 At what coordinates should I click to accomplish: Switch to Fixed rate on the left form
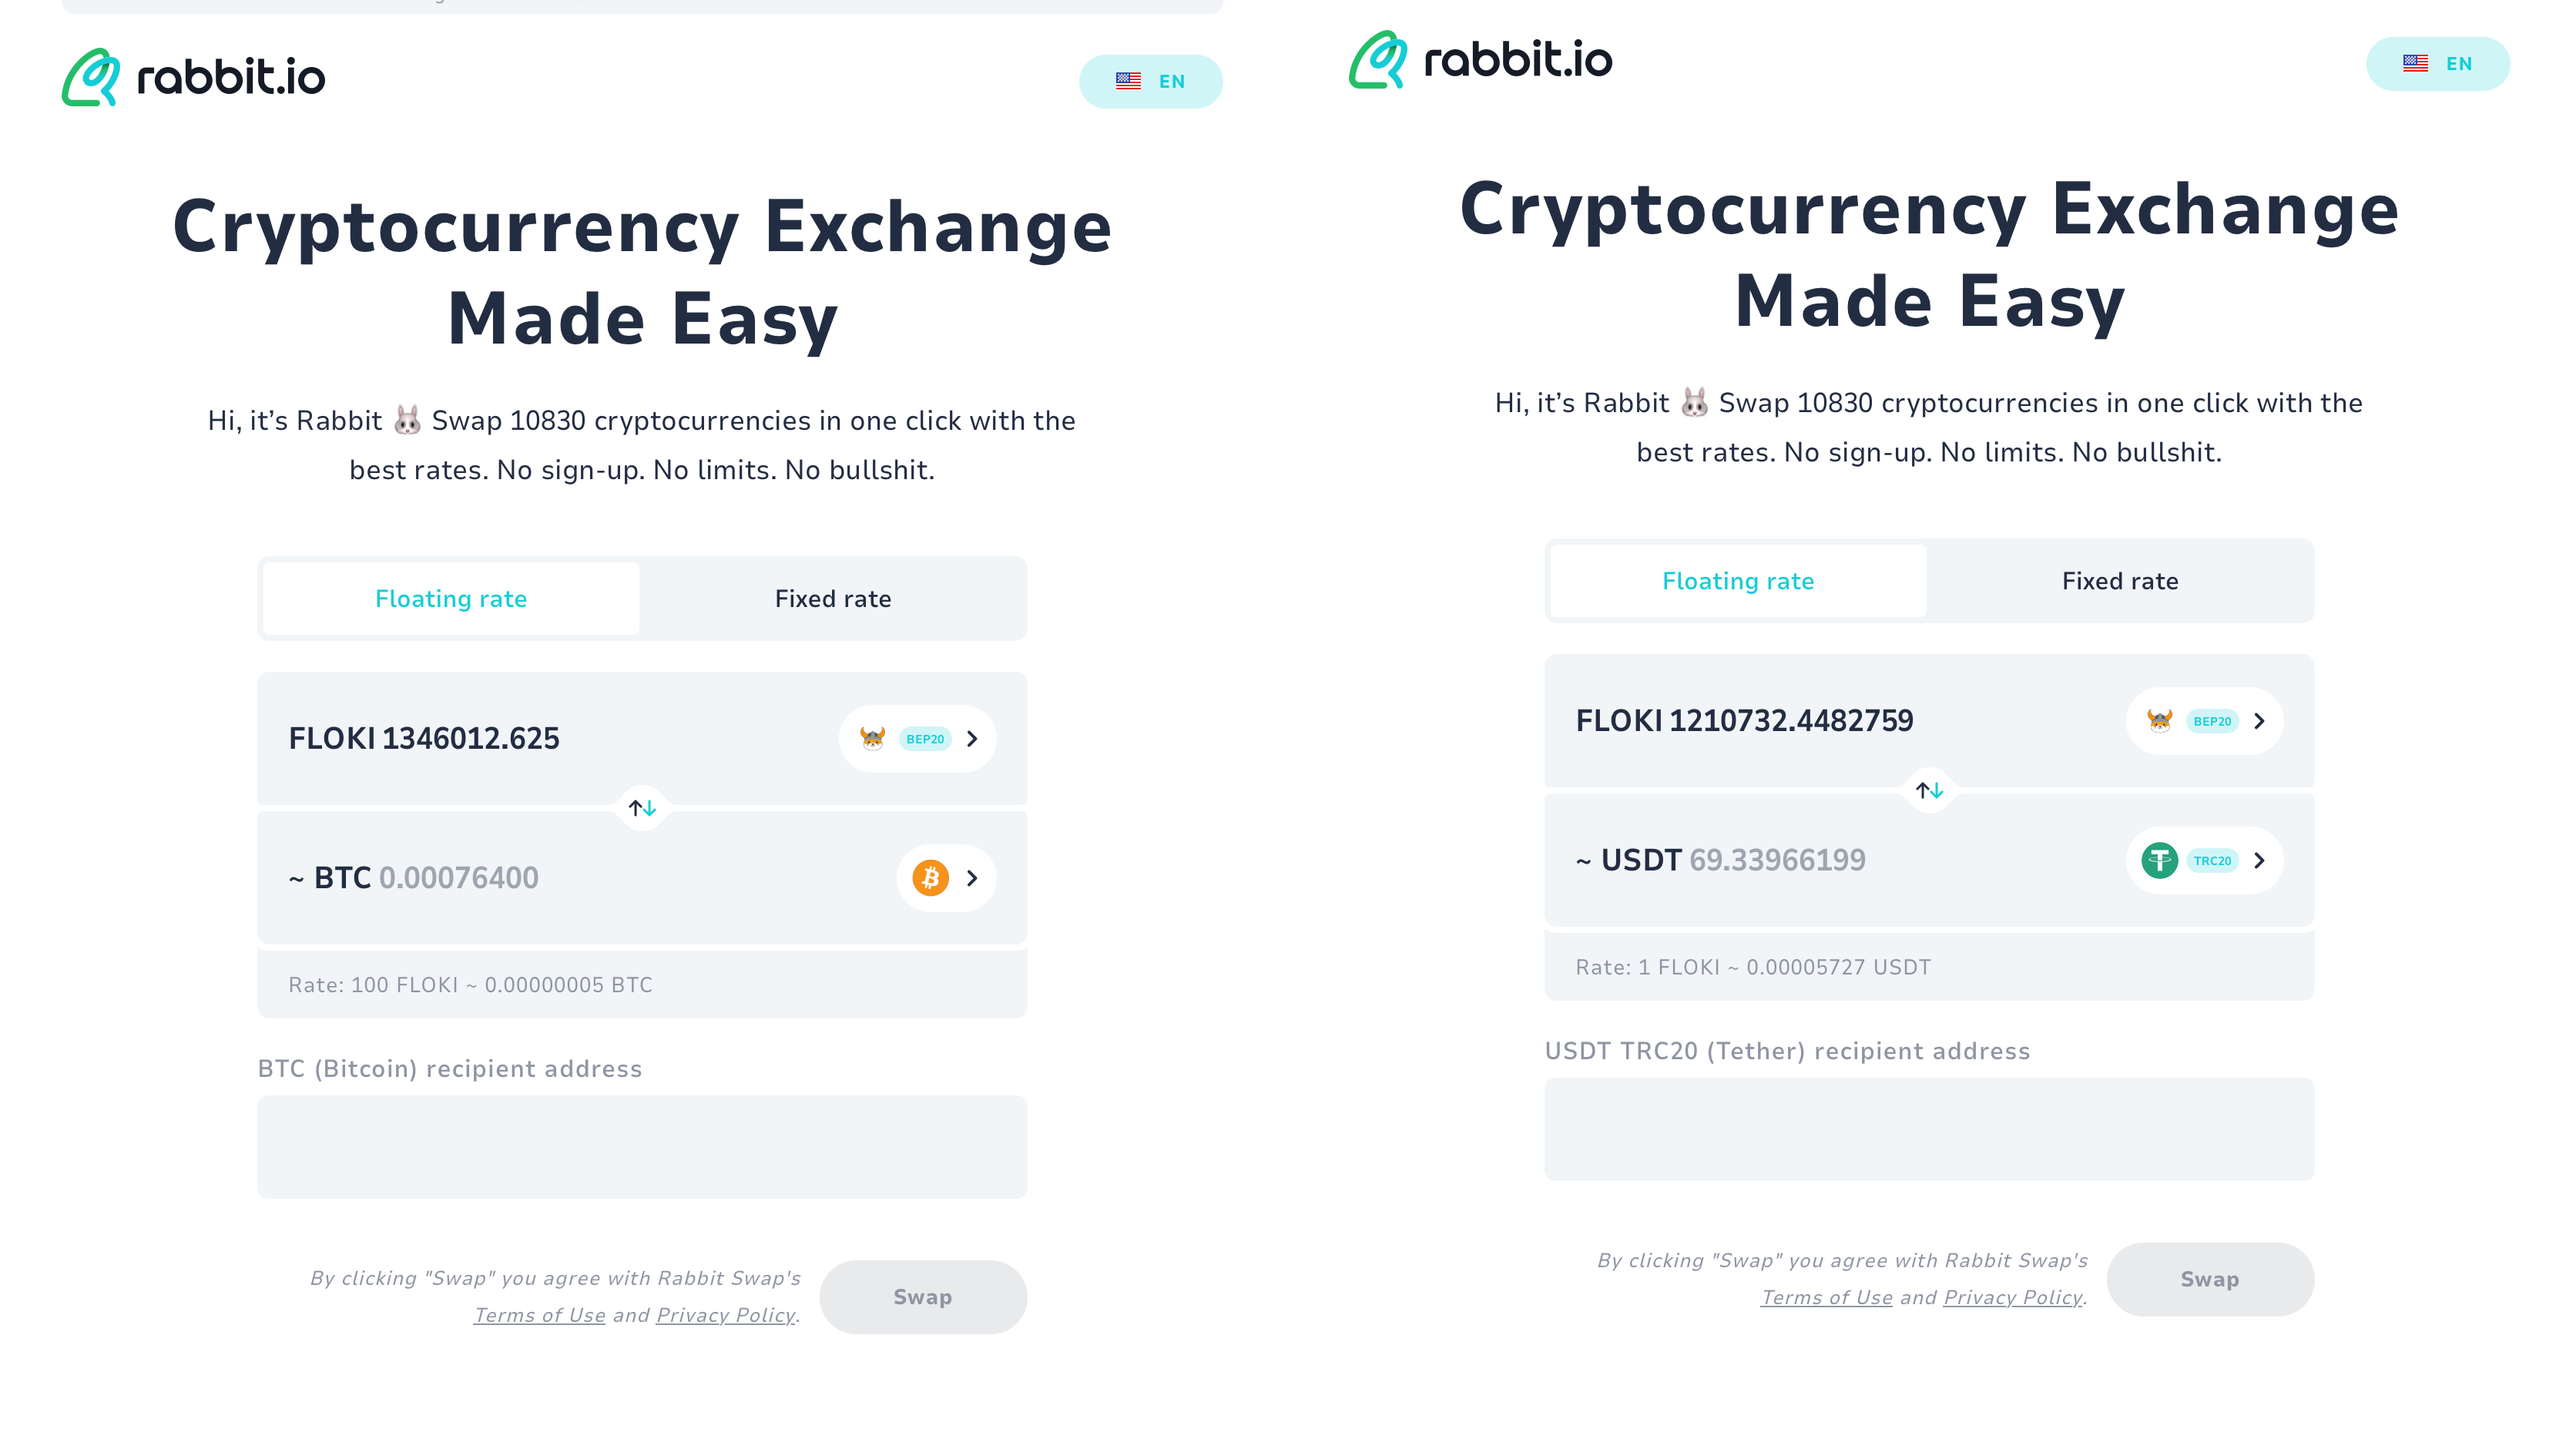(832, 598)
